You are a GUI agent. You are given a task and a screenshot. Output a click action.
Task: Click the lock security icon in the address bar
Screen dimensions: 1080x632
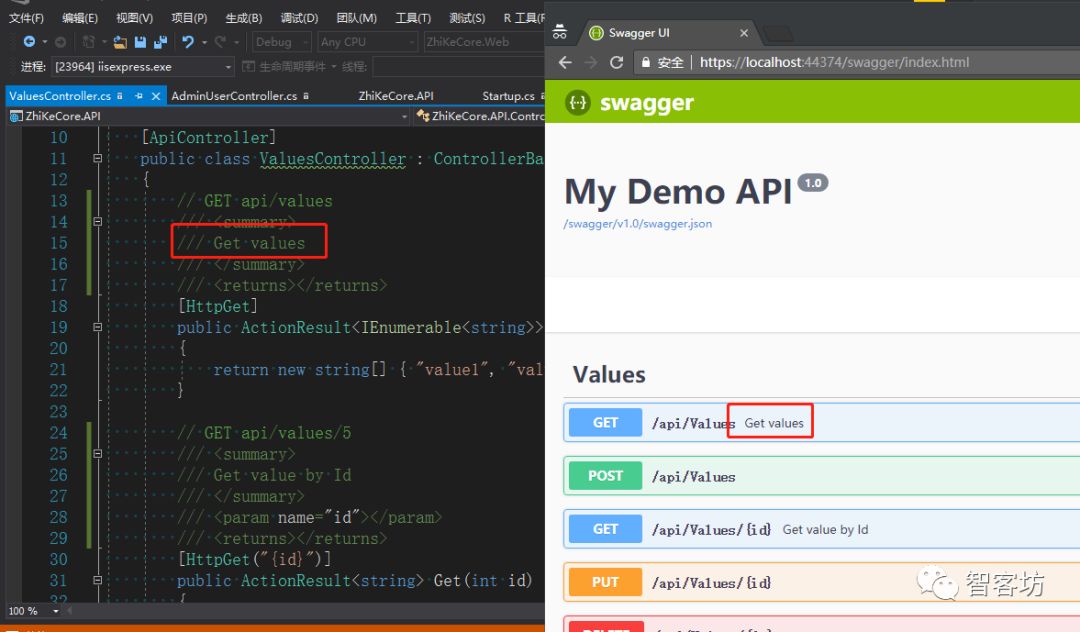pyautogui.click(x=645, y=63)
